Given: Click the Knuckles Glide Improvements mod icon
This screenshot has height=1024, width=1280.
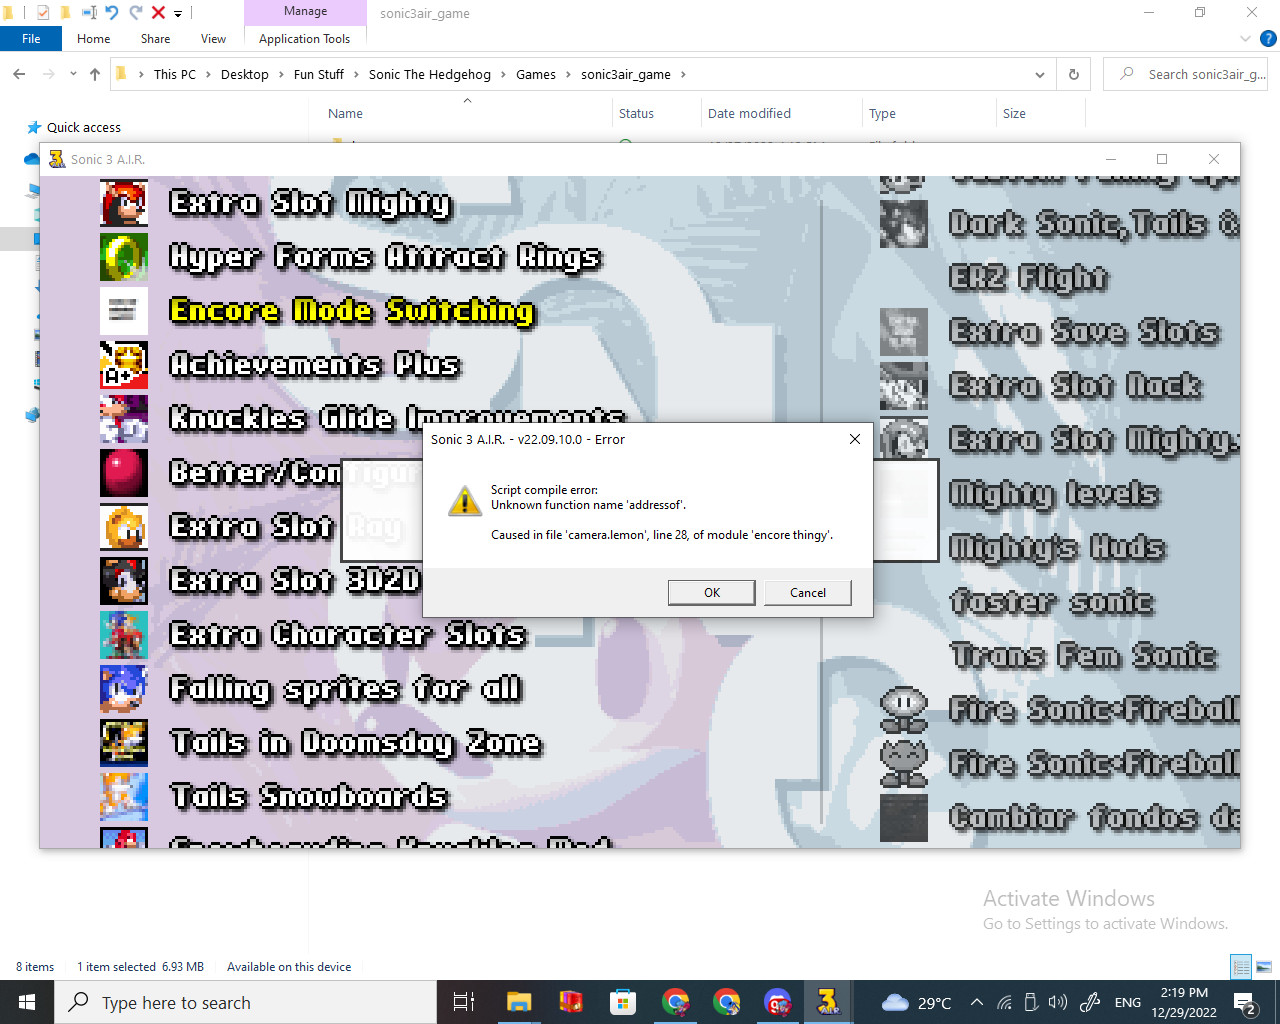Looking at the screenshot, I should pyautogui.click(x=123, y=419).
